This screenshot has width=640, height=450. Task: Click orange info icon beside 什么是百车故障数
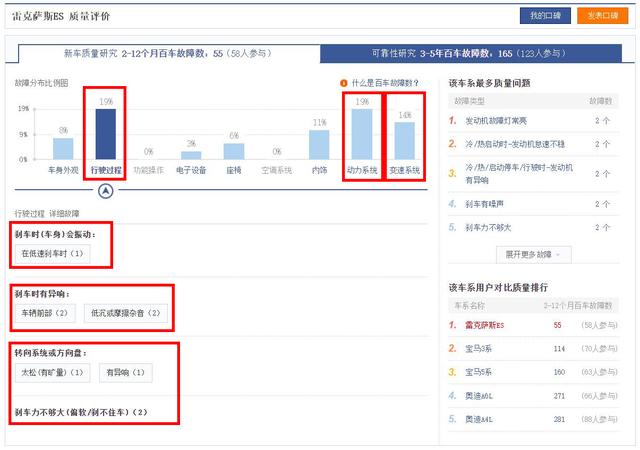344,83
